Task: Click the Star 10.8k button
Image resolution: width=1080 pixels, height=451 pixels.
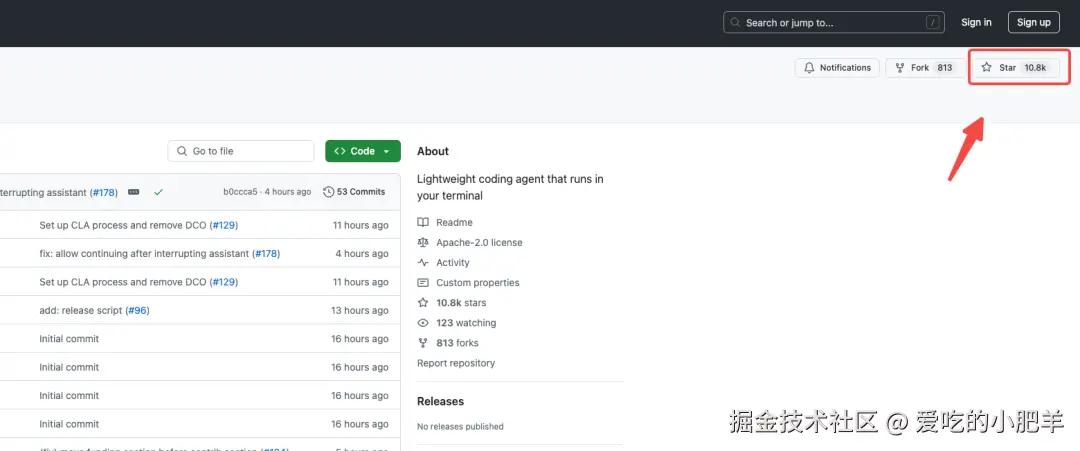Action: [1015, 67]
